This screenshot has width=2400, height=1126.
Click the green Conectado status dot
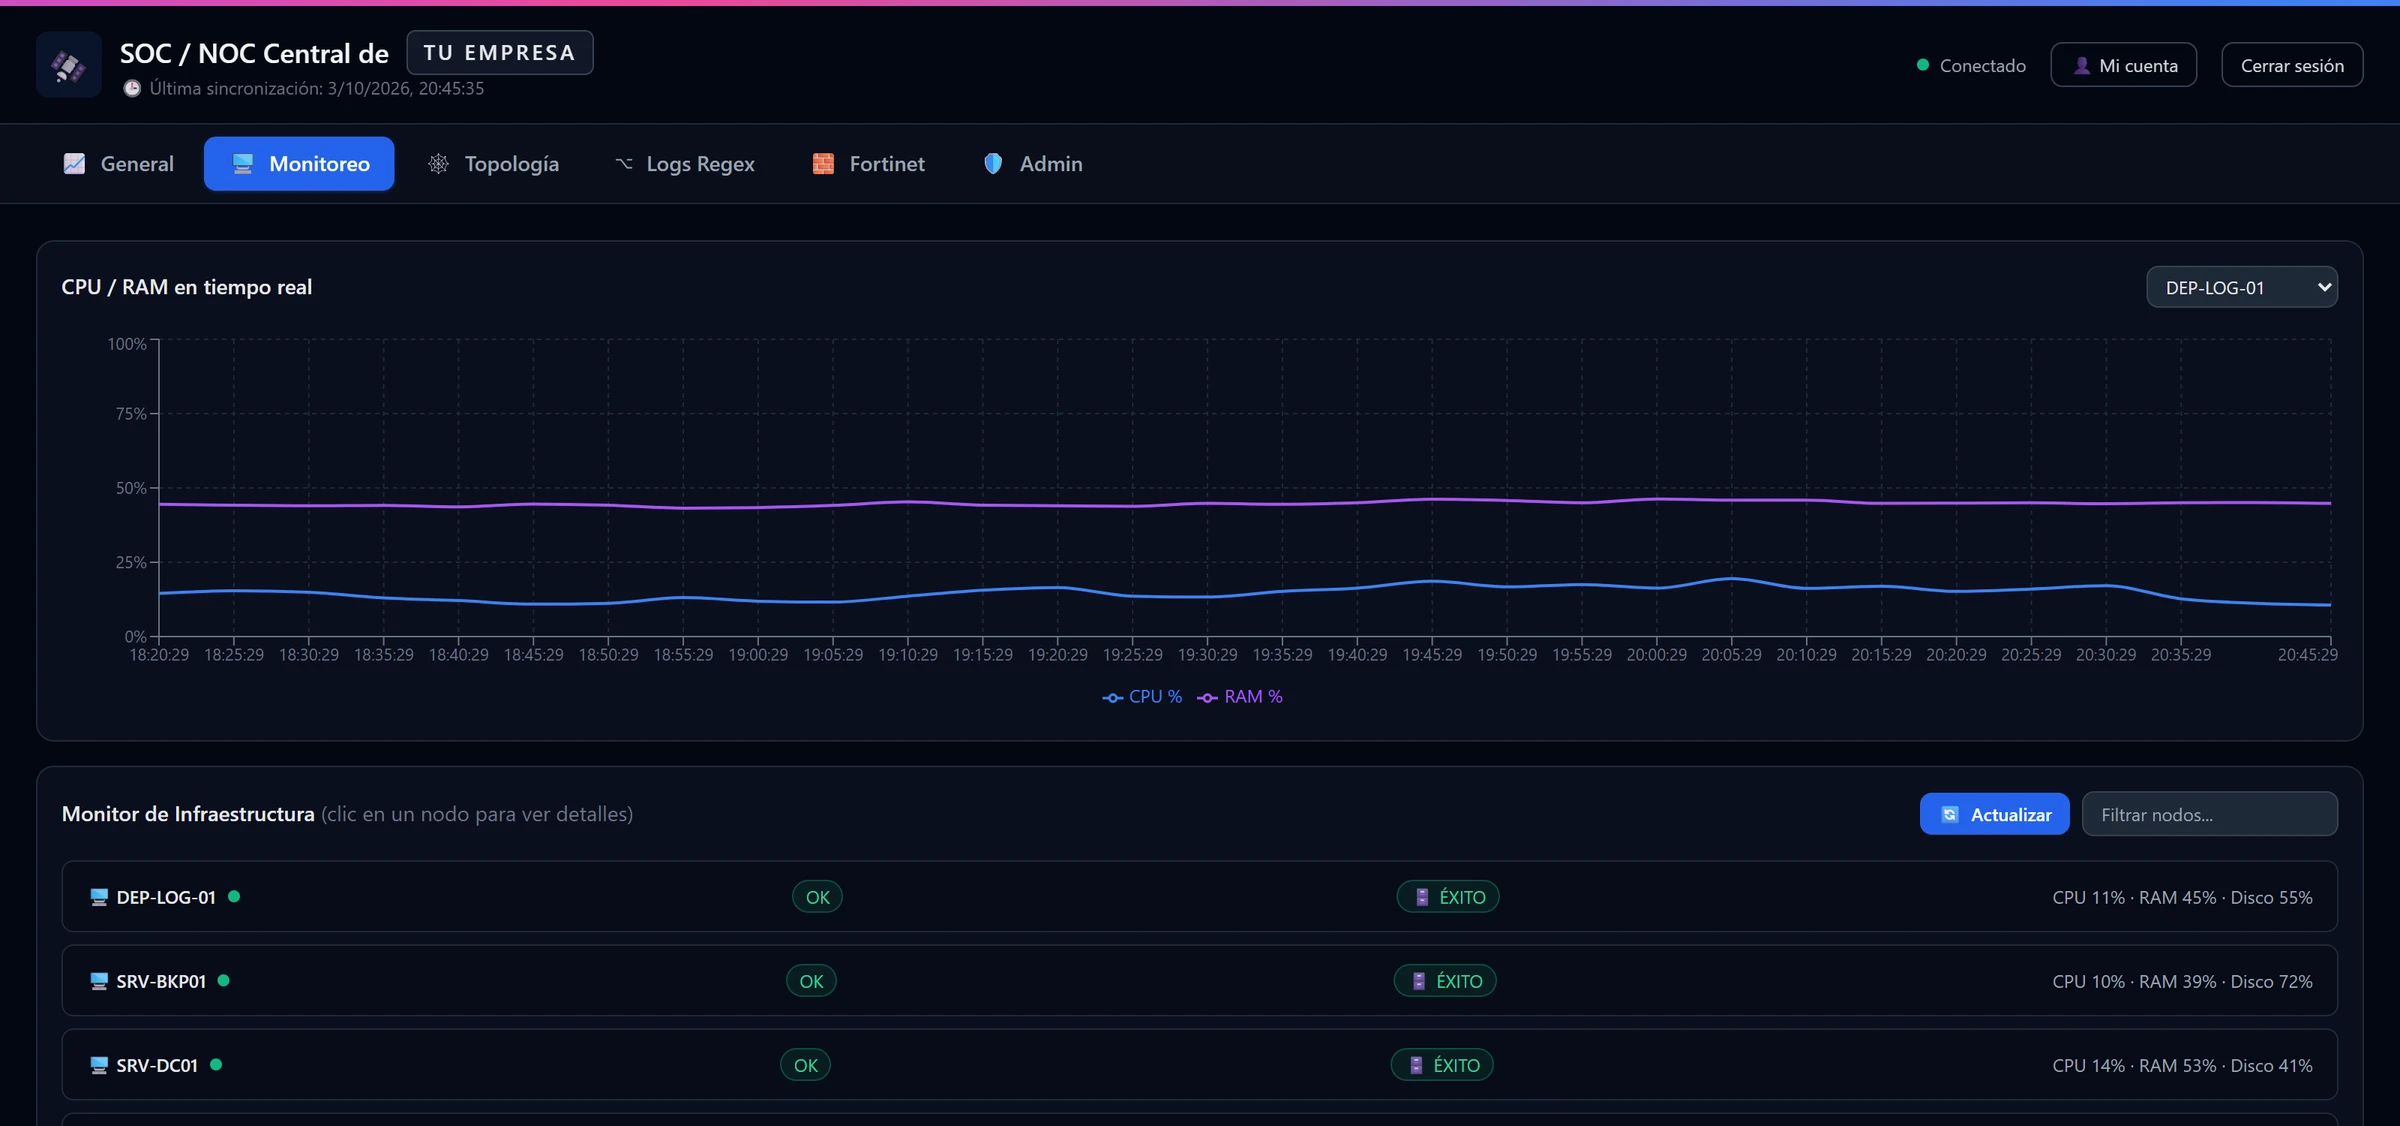(x=1922, y=65)
